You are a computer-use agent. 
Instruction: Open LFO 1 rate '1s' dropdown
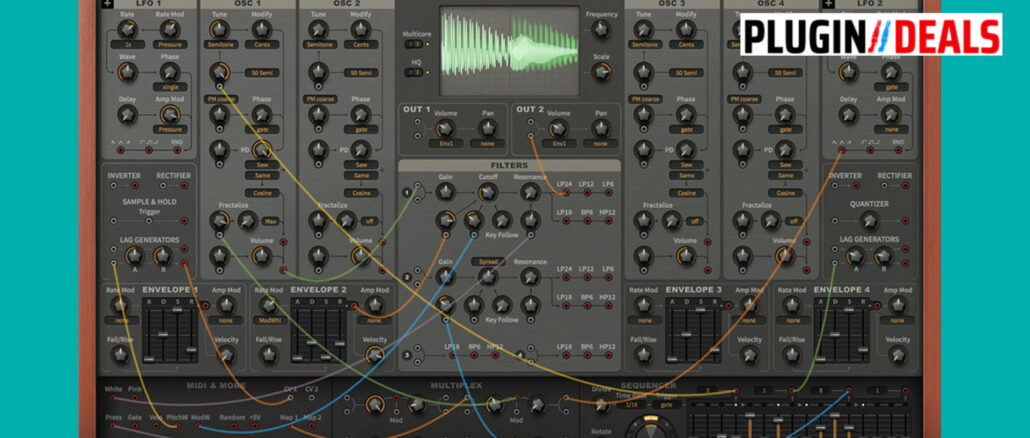pos(127,45)
